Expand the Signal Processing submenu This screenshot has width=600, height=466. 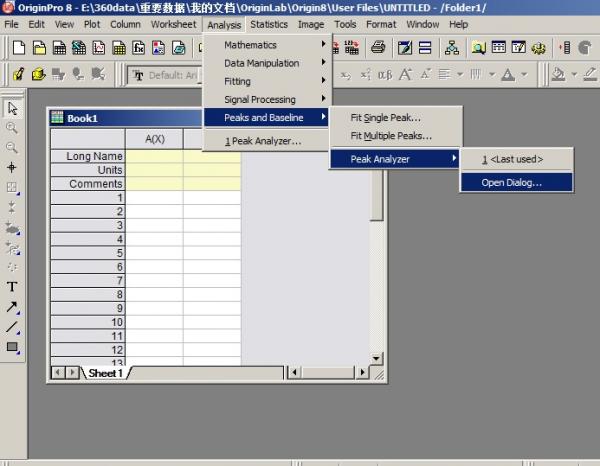tap(267, 99)
